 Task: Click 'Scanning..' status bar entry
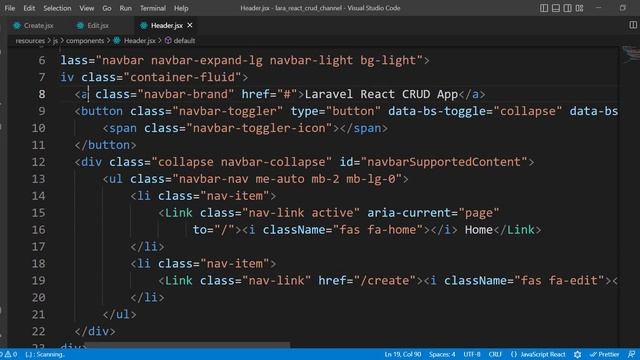pos(45,354)
